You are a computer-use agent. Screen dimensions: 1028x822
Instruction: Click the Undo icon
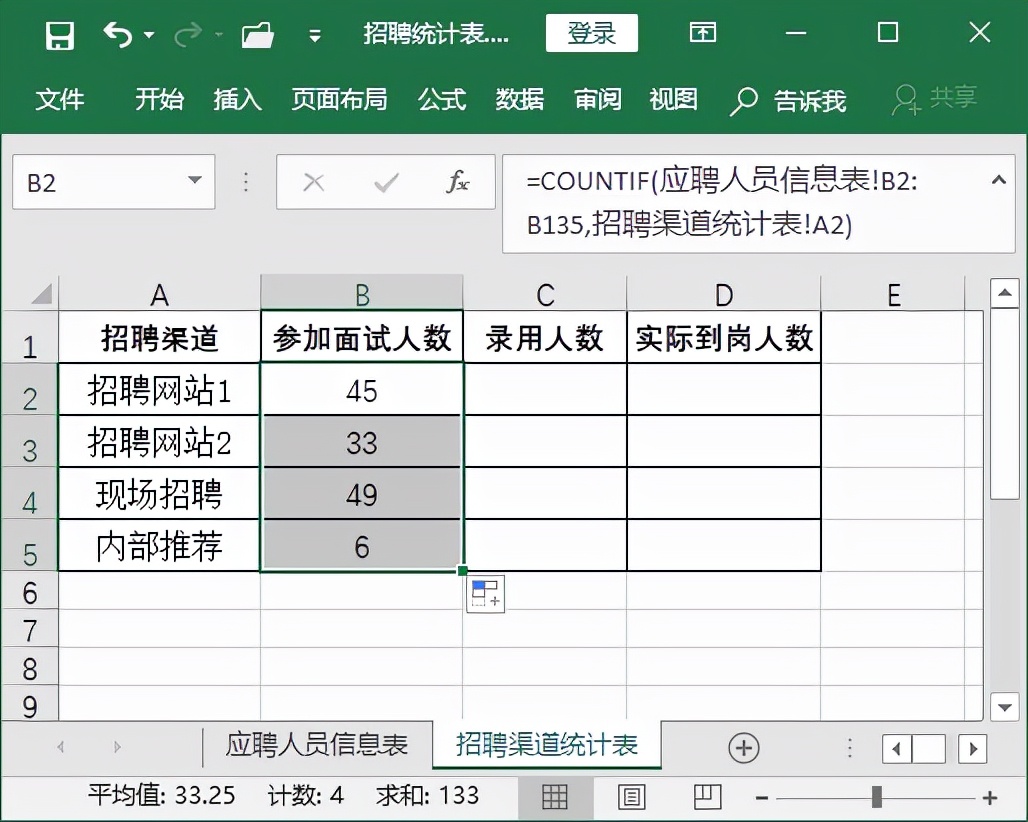pos(119,33)
